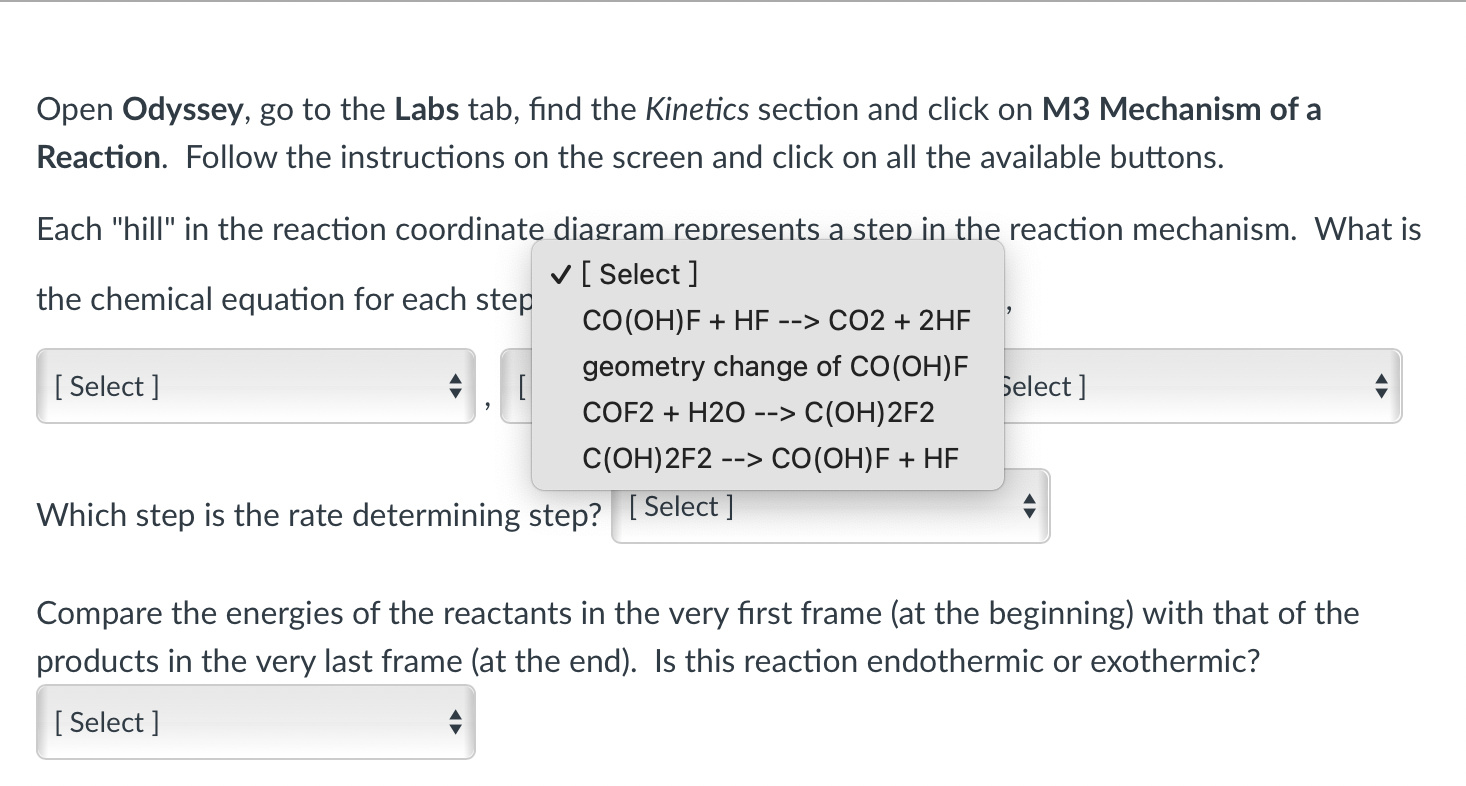
Task: Open the rate determining step dropdown
Action: [830, 506]
